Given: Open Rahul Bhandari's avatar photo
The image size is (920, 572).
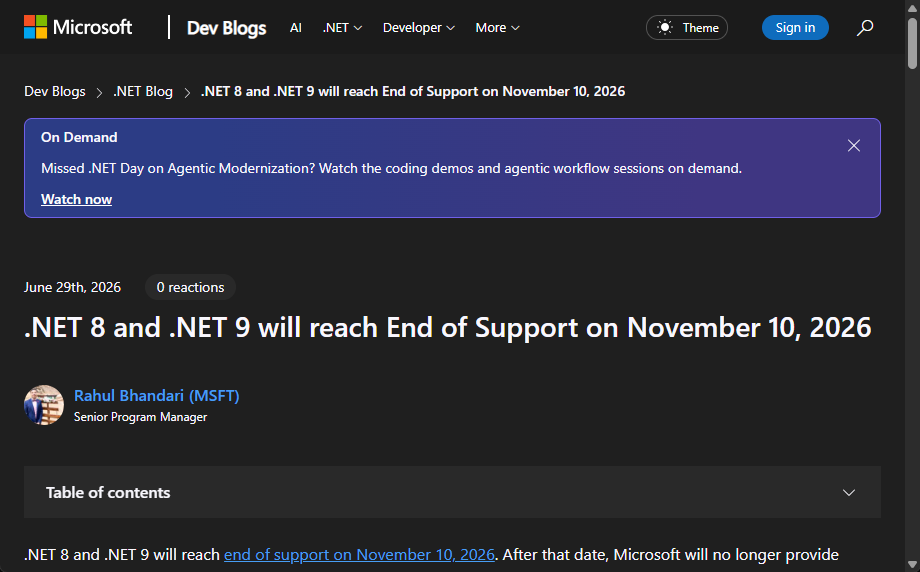Looking at the screenshot, I should [x=44, y=405].
